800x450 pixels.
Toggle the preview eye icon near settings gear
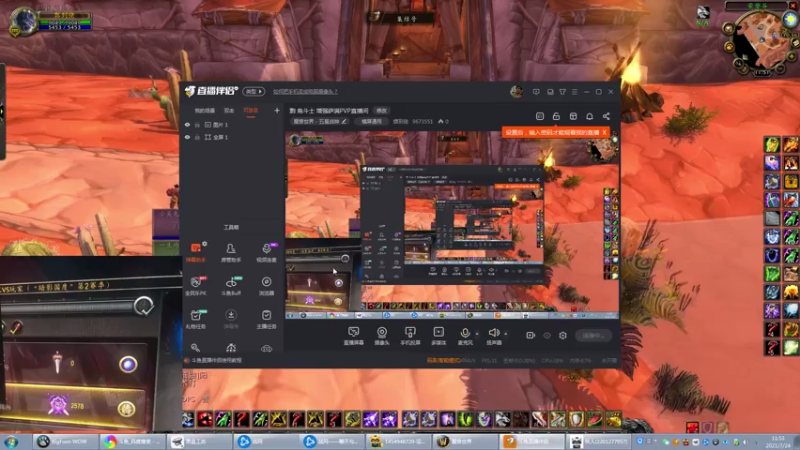point(547,335)
